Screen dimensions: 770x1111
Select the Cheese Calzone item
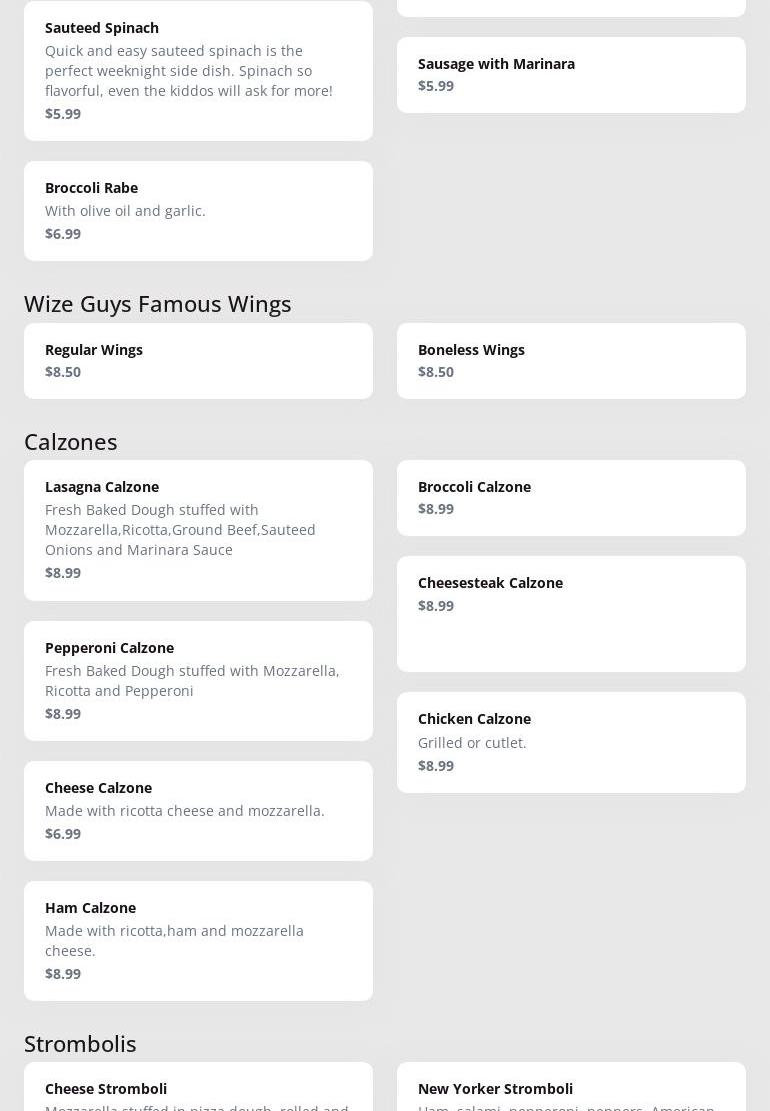[198, 811]
